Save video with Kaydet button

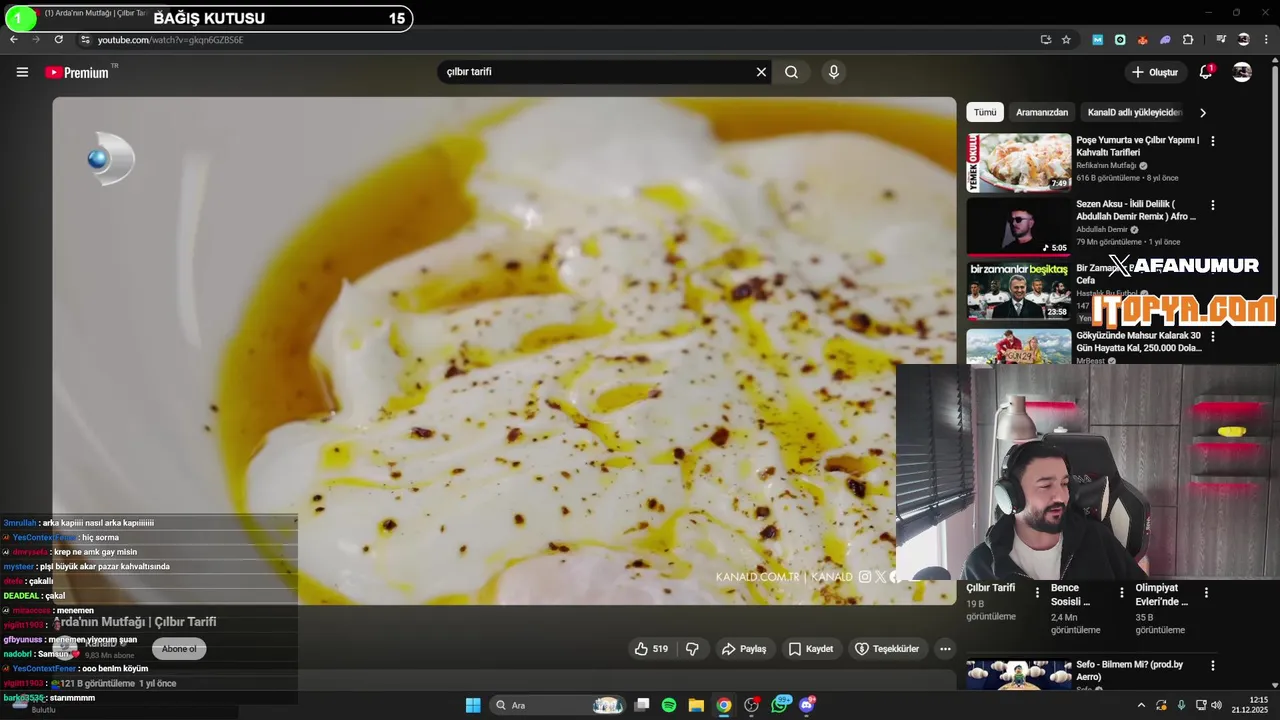pyautogui.click(x=811, y=649)
